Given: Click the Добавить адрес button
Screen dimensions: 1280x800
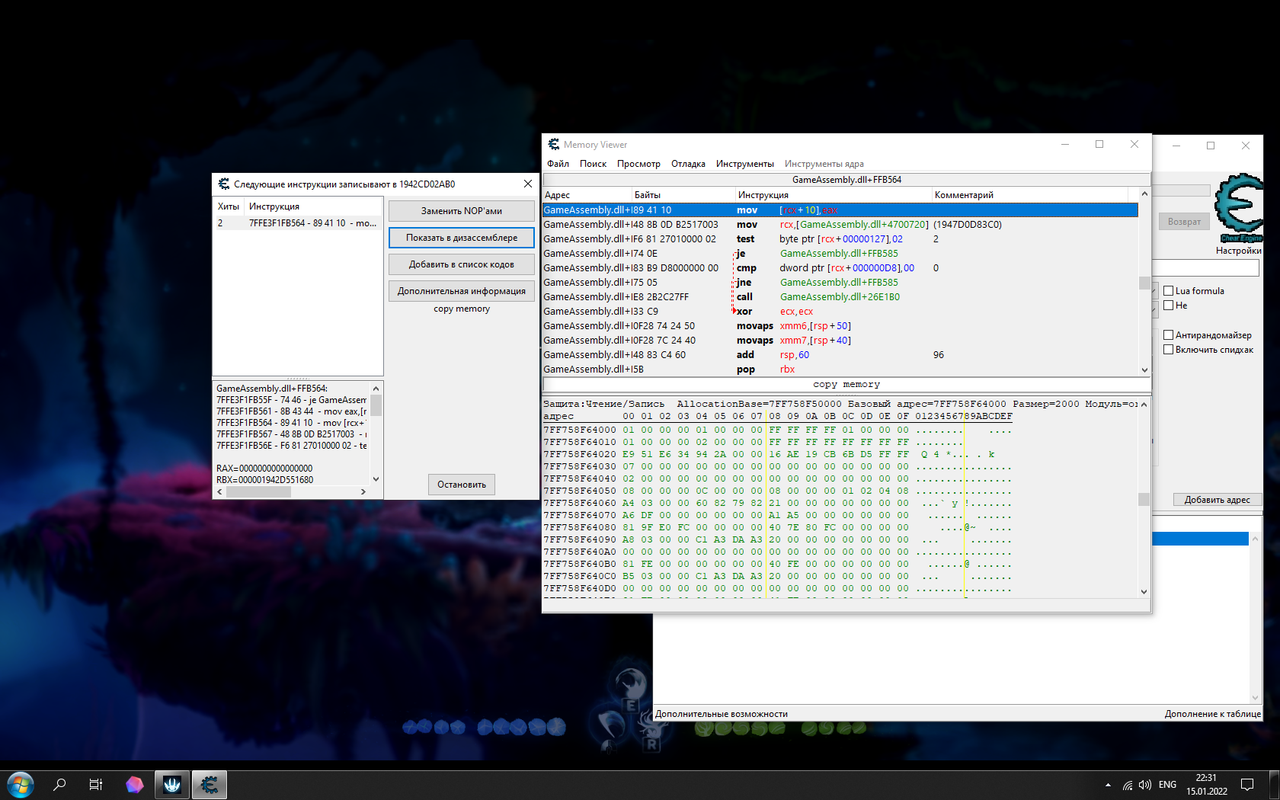Looking at the screenshot, I should click(1217, 499).
